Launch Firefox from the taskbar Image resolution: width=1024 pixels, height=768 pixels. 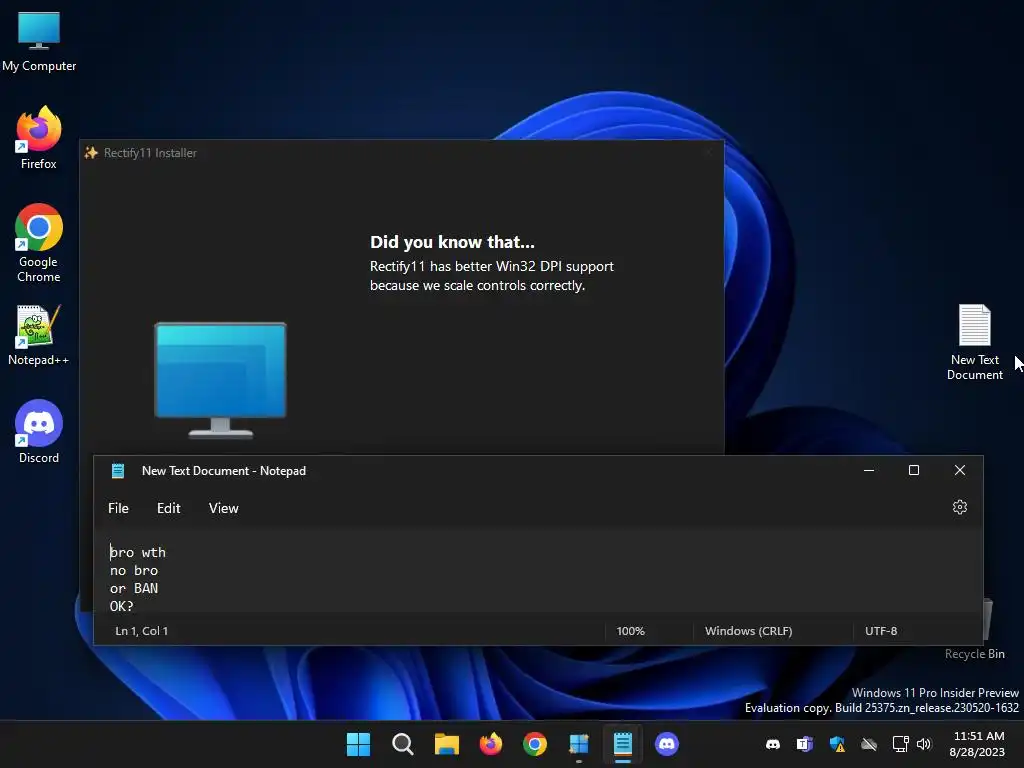[x=490, y=744]
